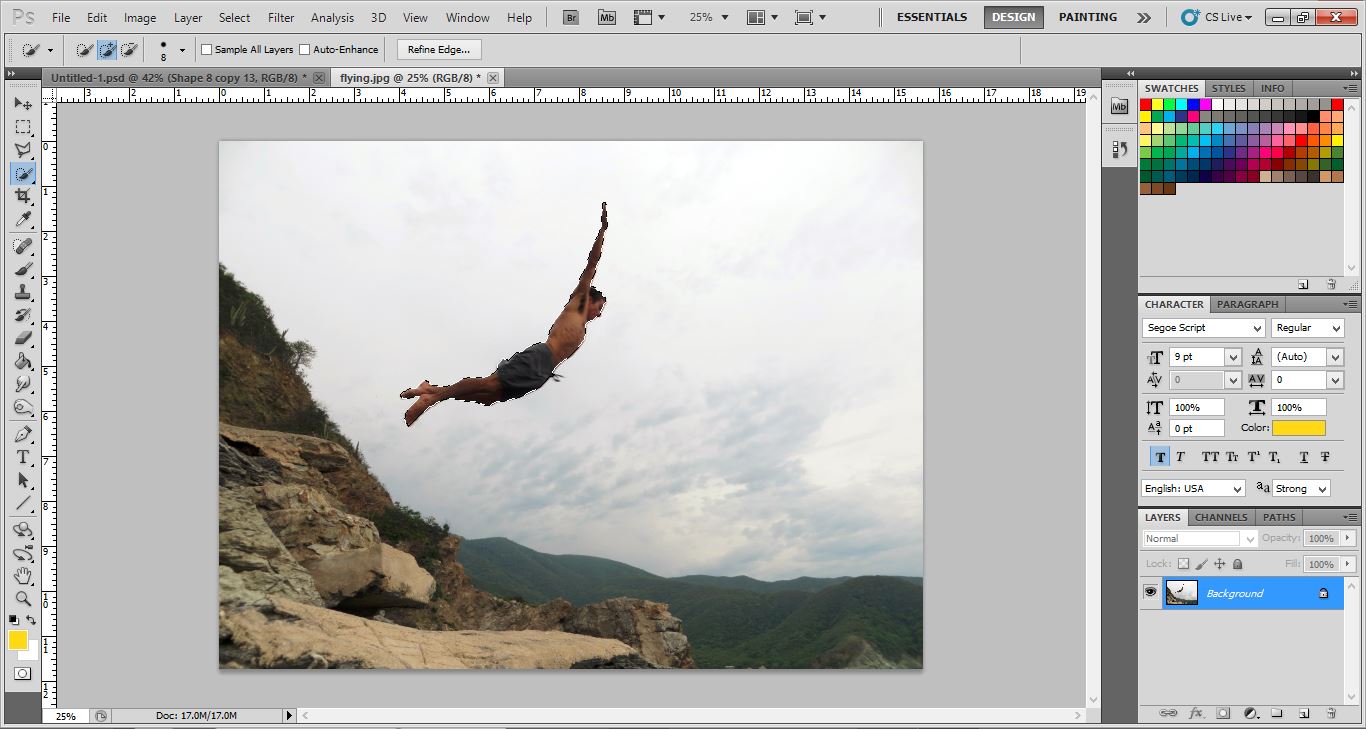Click the Create new layer icon

coord(1304,713)
